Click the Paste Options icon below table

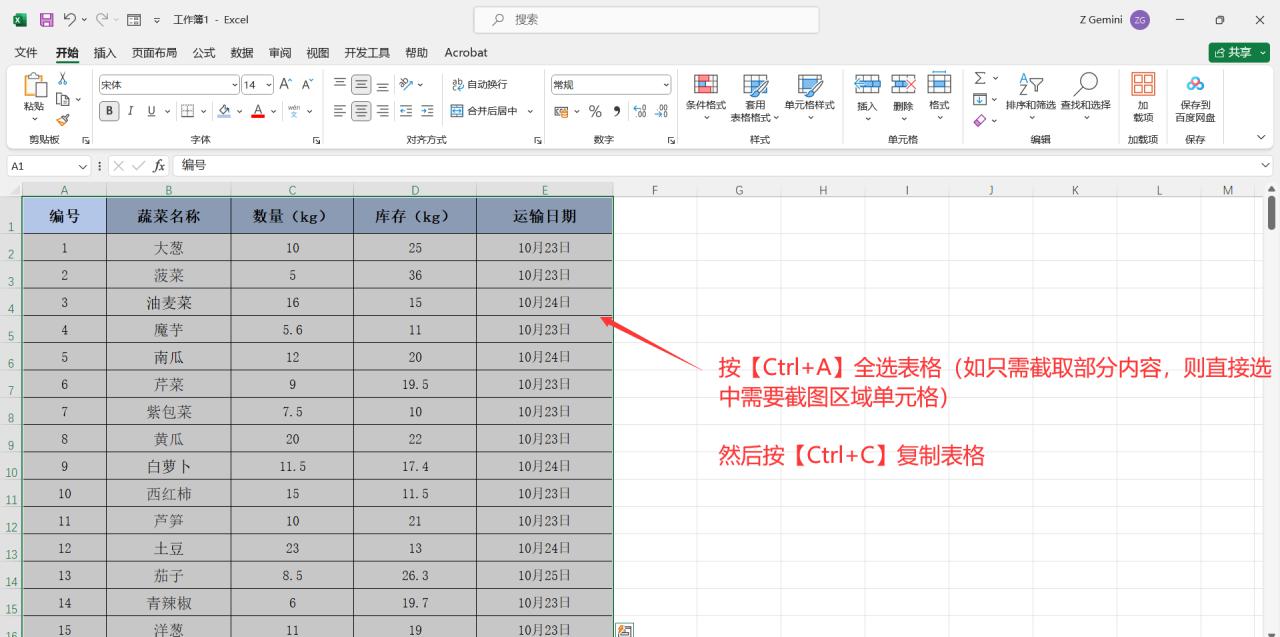point(624,630)
